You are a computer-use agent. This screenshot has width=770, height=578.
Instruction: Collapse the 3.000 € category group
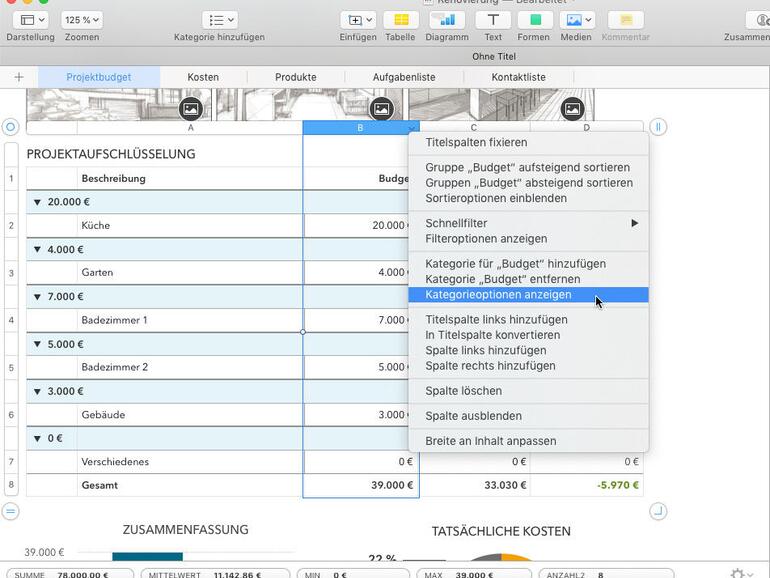(x=37, y=392)
